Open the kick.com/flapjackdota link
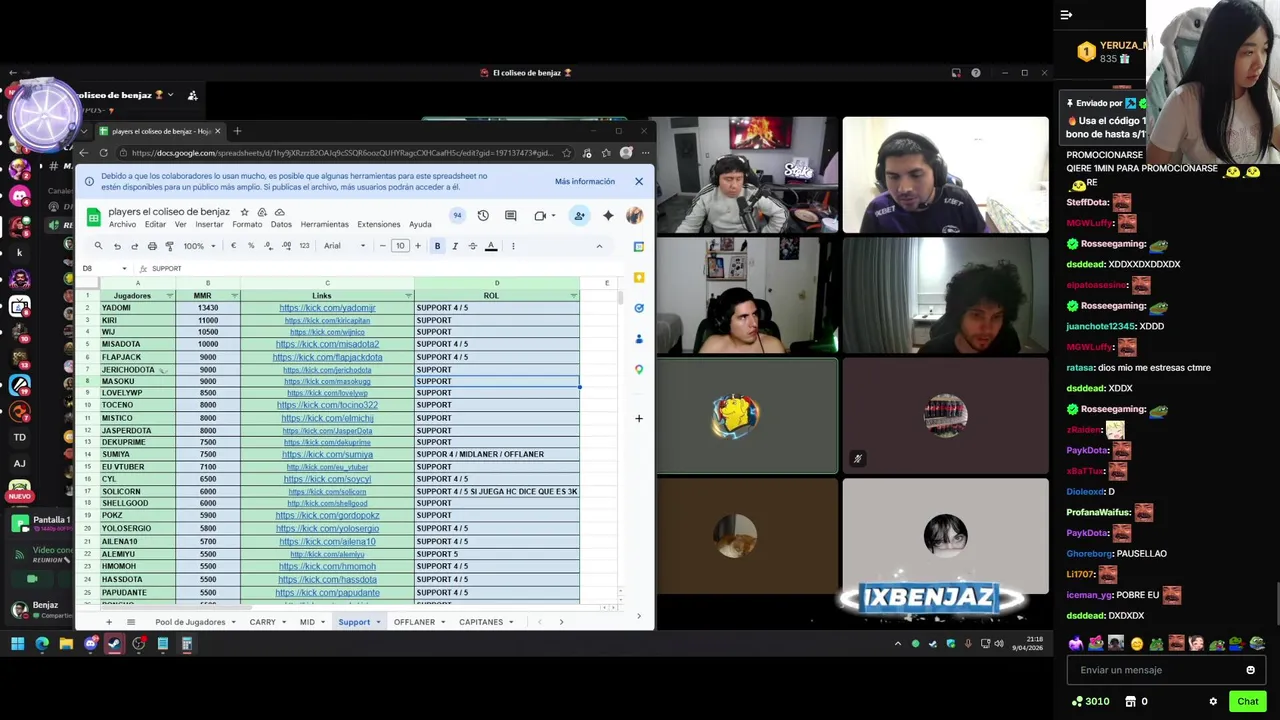 pyautogui.click(x=327, y=357)
